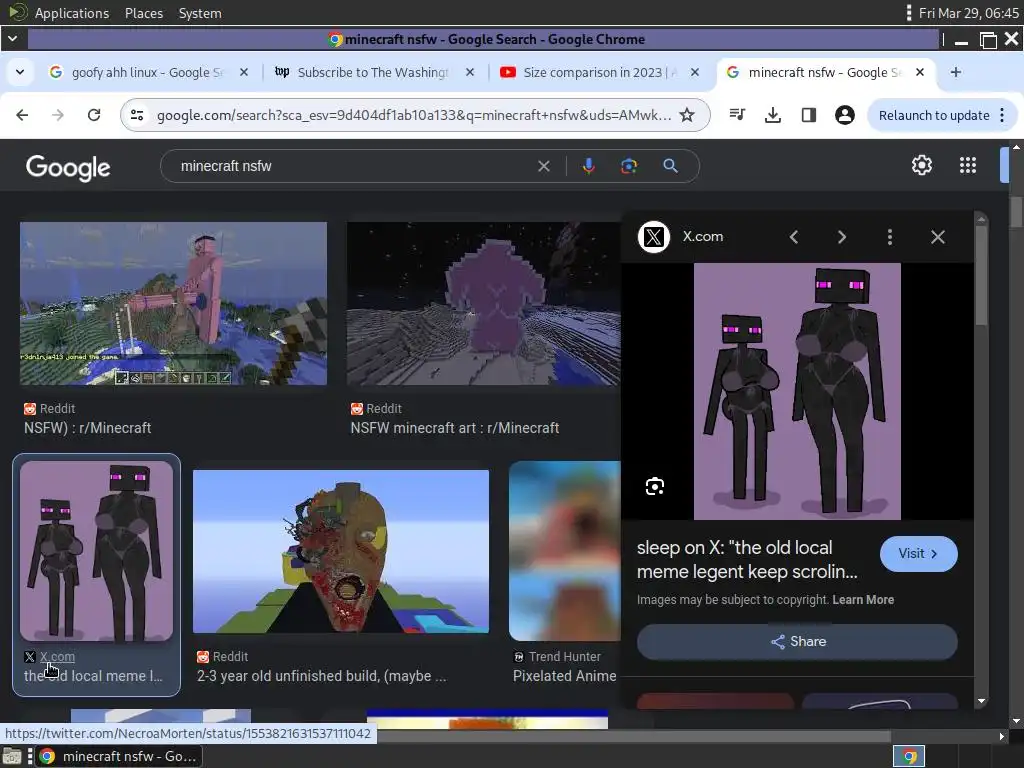Image resolution: width=1024 pixels, height=768 pixels.
Task: Open more options in image preview panel
Action: click(x=889, y=237)
